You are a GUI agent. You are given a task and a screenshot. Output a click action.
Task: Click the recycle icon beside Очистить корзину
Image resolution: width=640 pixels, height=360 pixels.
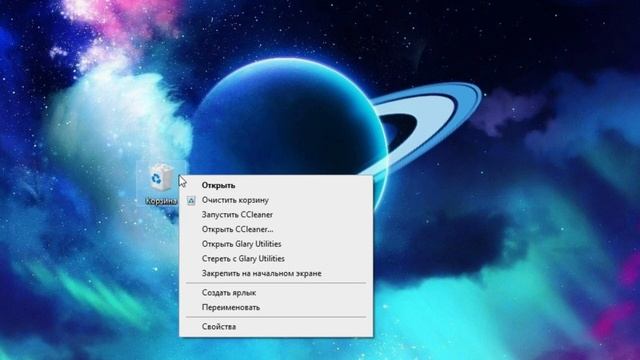(x=191, y=200)
